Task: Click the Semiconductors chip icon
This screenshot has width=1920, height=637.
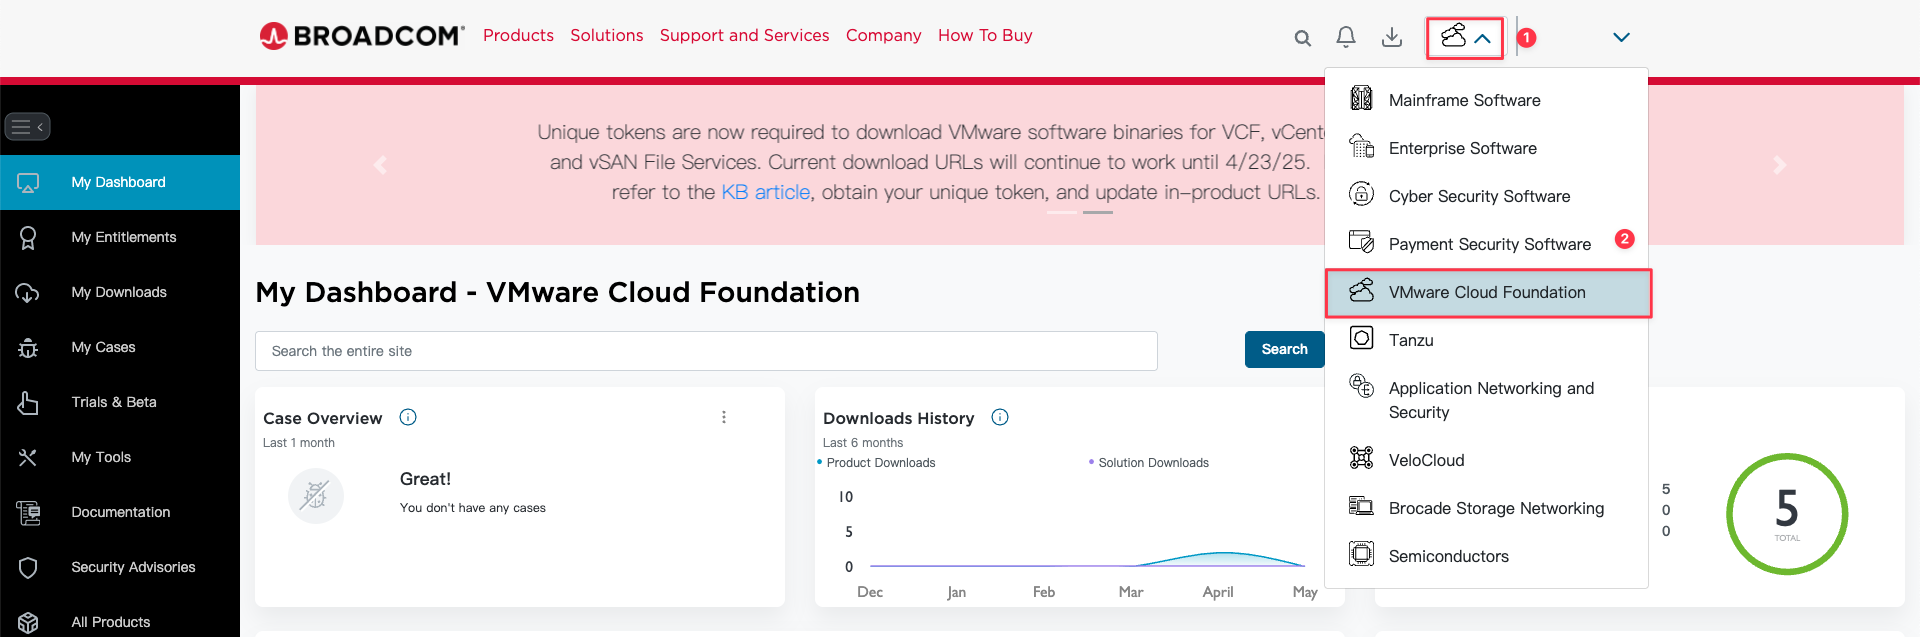Action: pos(1361,553)
